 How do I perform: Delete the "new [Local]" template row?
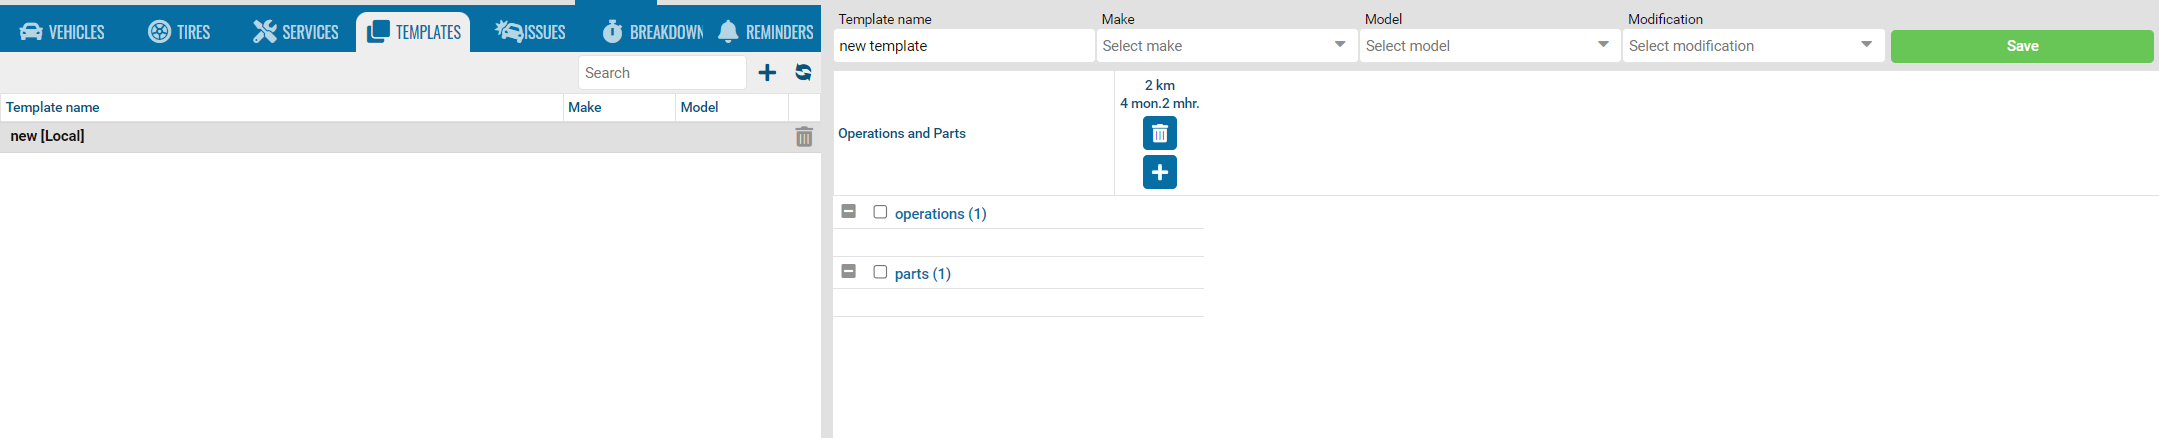(804, 137)
